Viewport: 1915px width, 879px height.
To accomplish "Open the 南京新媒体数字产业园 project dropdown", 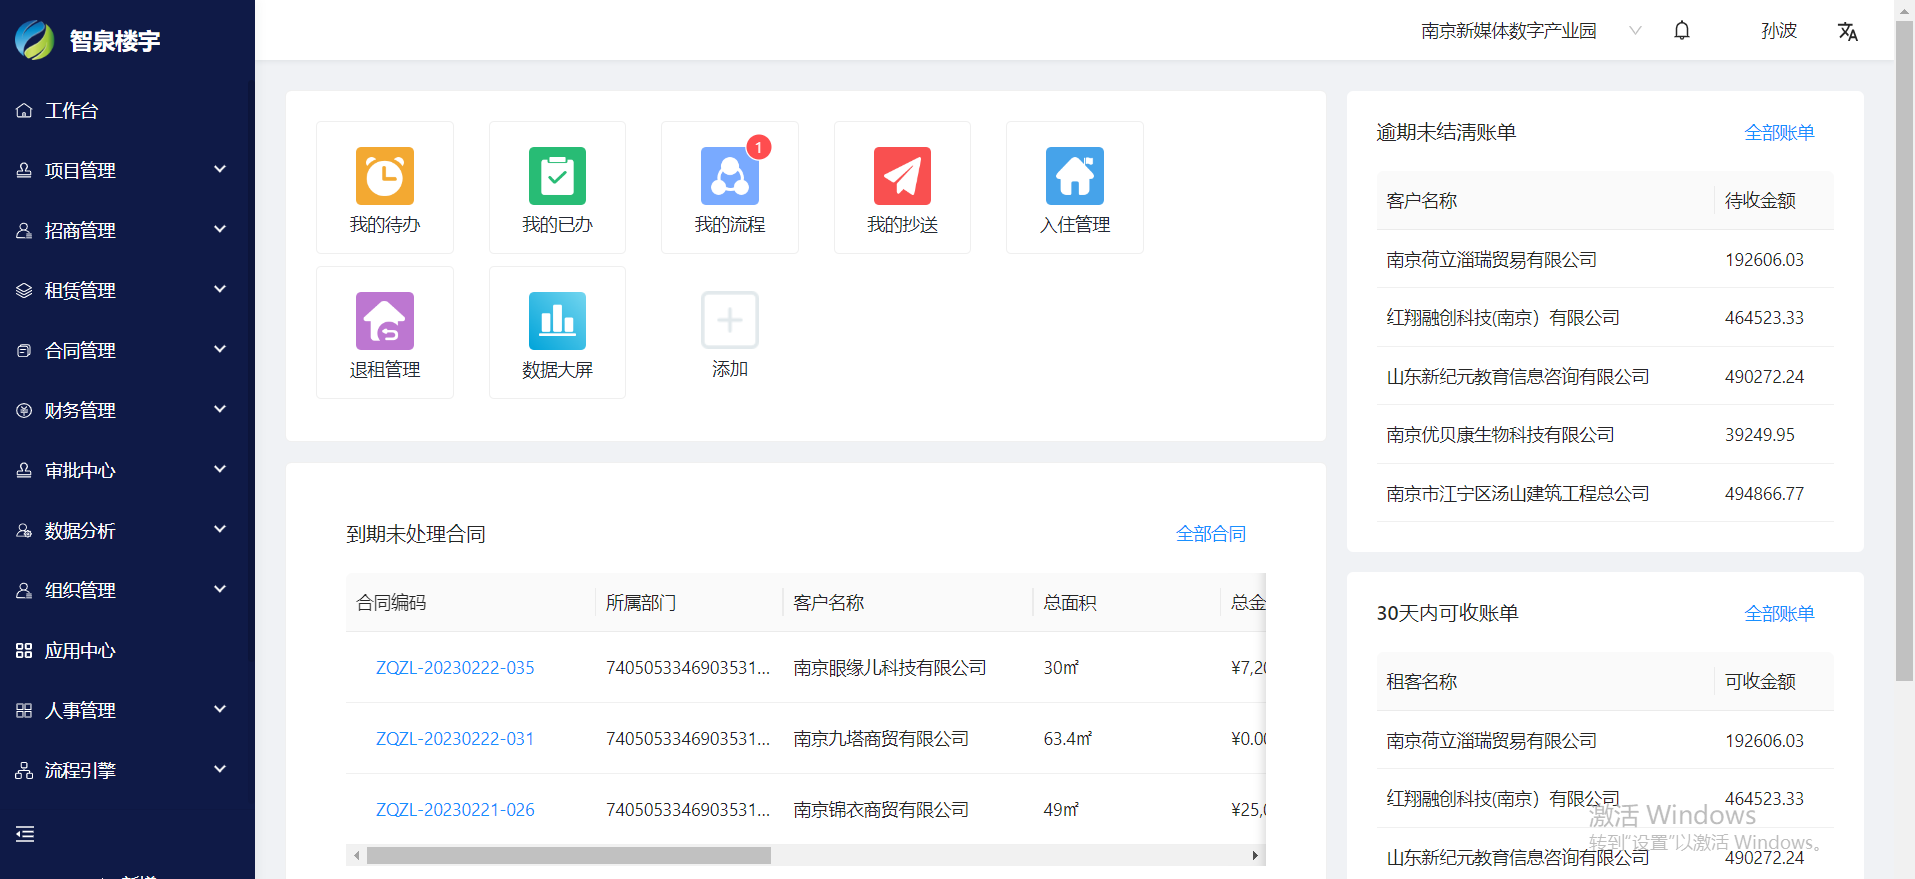I will 1531,31.
